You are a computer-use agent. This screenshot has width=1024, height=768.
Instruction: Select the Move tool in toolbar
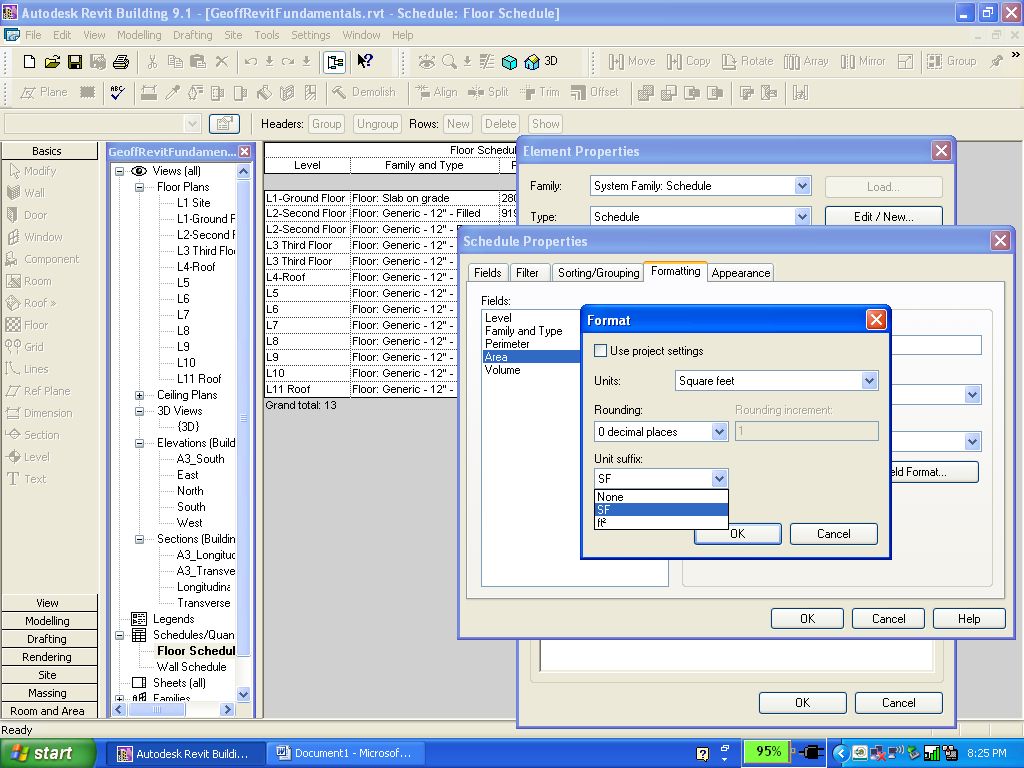[632, 61]
